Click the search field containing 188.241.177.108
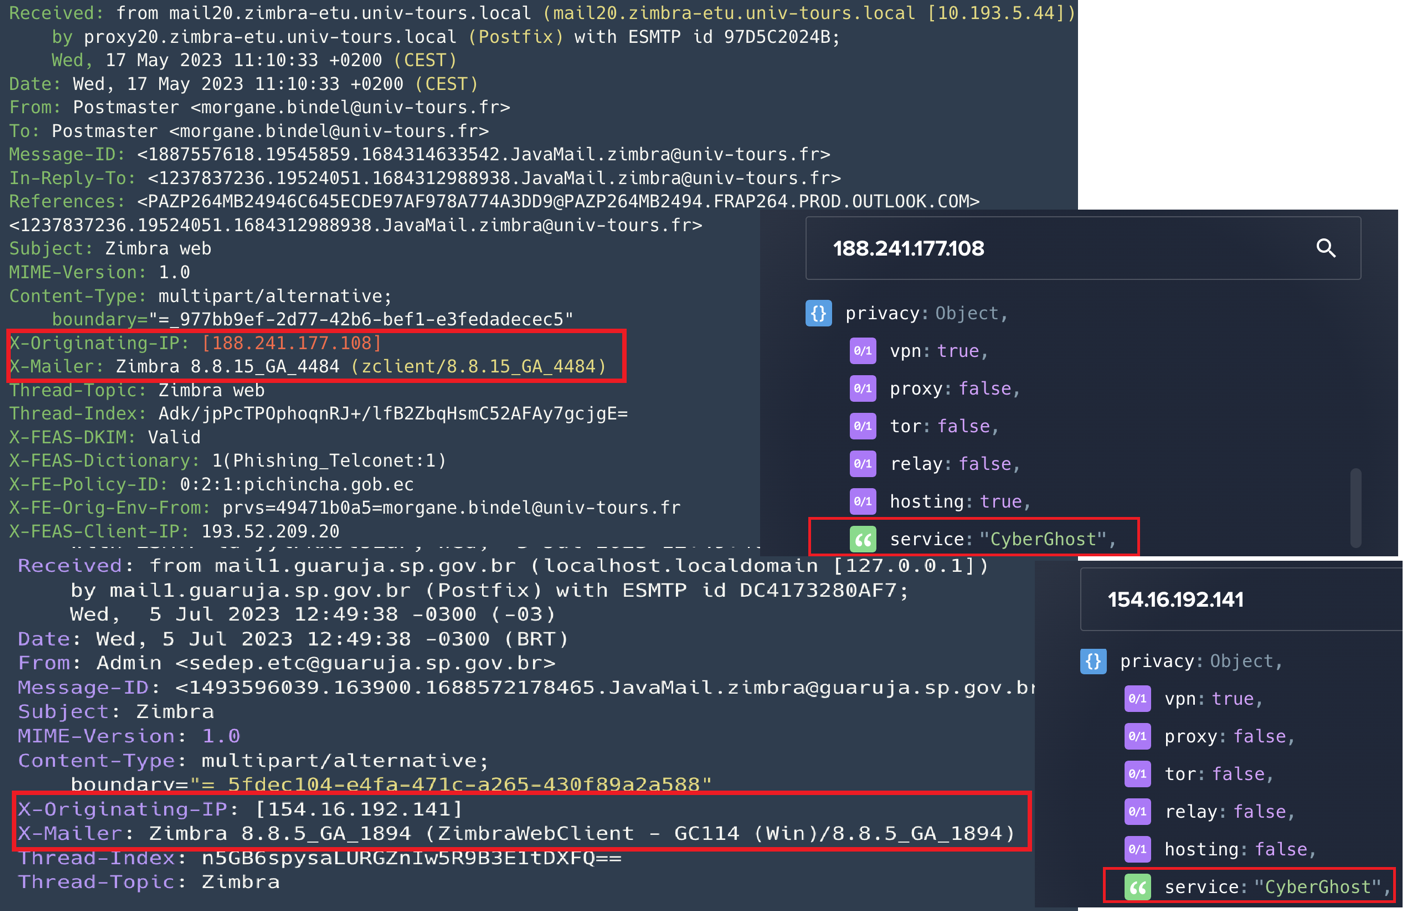The width and height of the screenshot is (1405, 911). (1083, 248)
